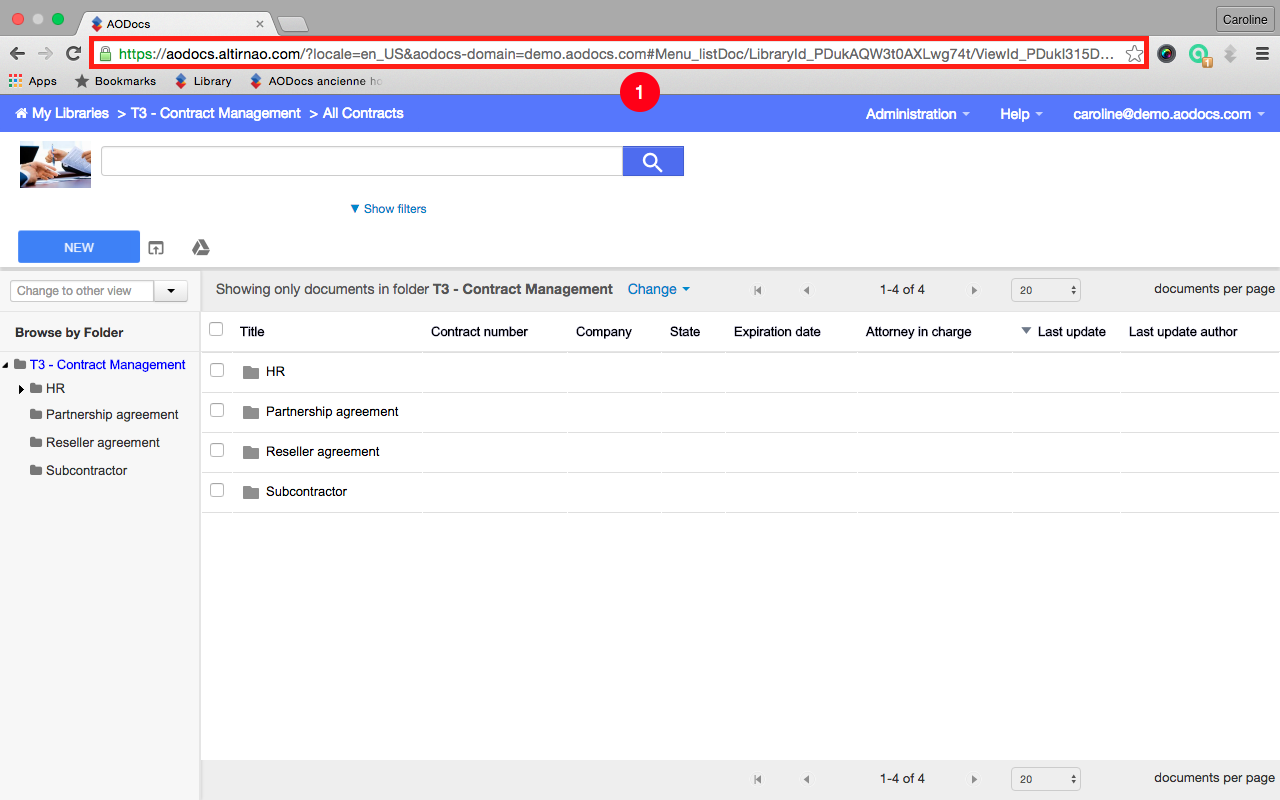Viewport: 1280px width, 800px height.
Task: Expand the HR folder in tree
Action: pyautogui.click(x=21, y=389)
